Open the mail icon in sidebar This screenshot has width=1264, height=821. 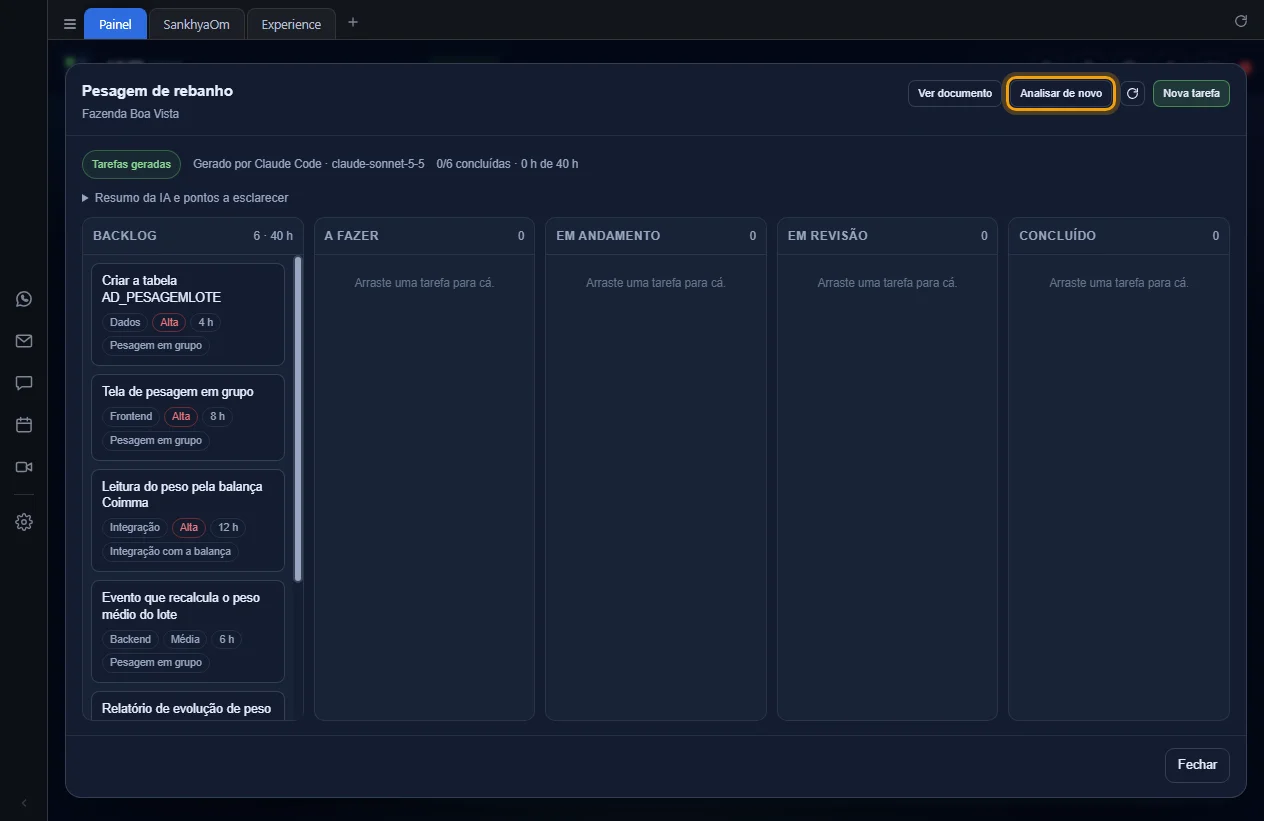pos(24,341)
